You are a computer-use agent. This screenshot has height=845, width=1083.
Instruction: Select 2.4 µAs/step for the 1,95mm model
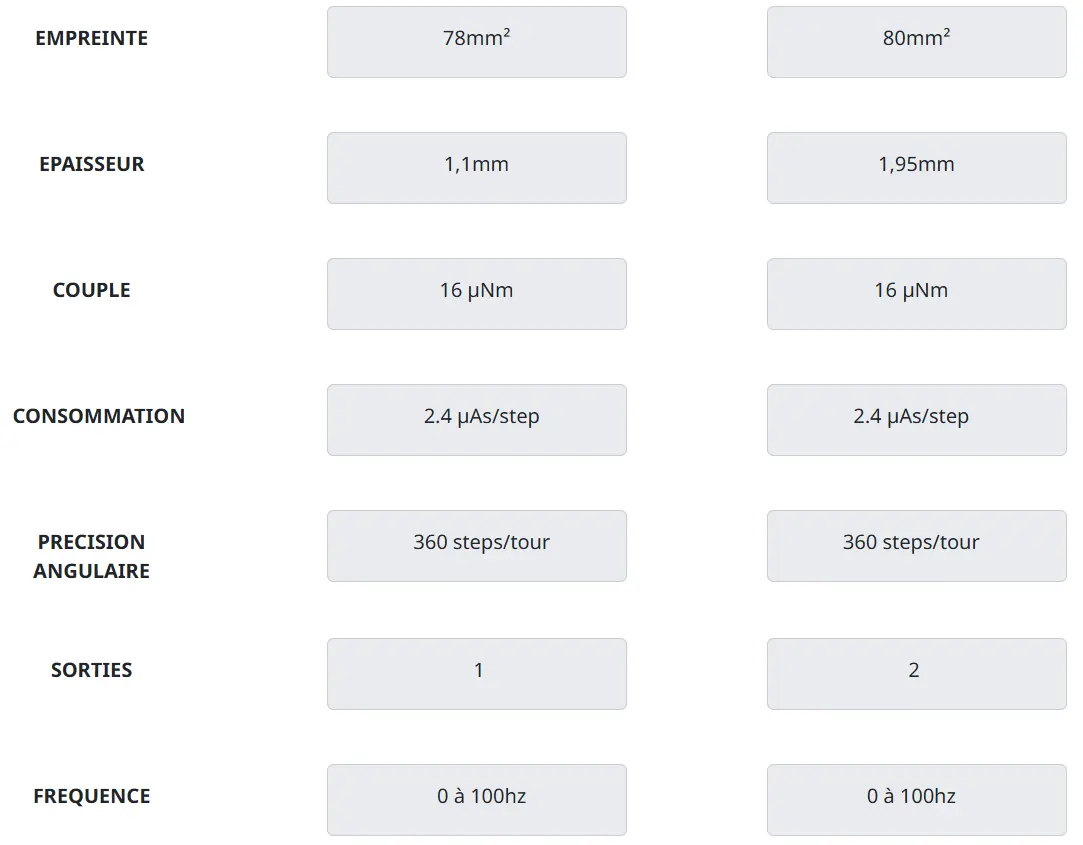click(916, 420)
